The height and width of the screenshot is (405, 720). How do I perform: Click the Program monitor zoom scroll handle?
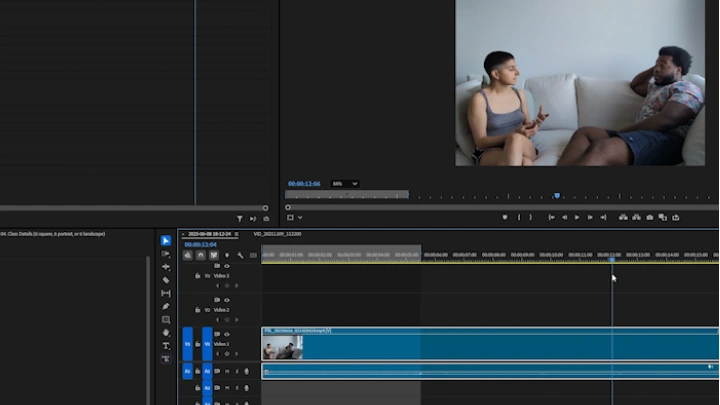point(288,208)
